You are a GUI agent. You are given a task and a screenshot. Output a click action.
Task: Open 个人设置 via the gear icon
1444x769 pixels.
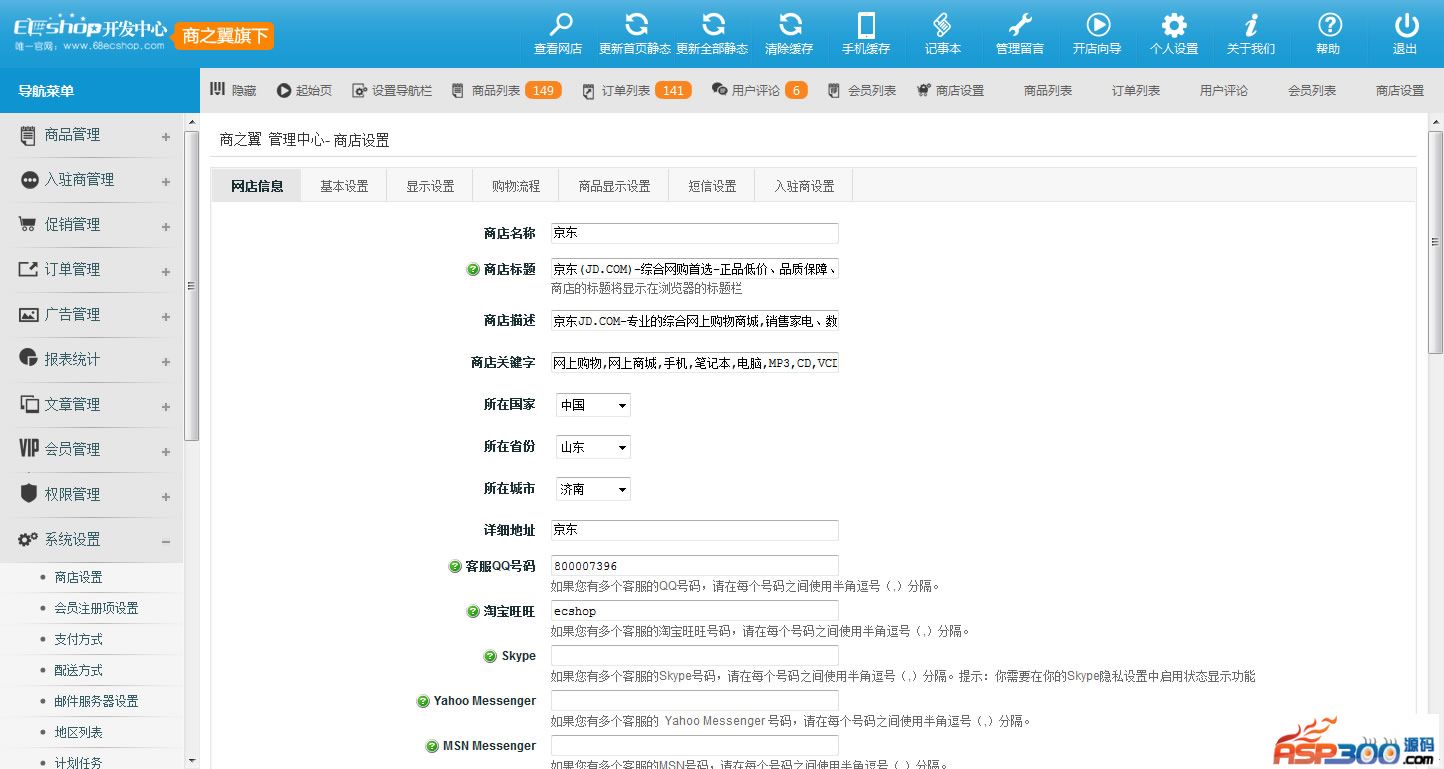click(x=1173, y=25)
